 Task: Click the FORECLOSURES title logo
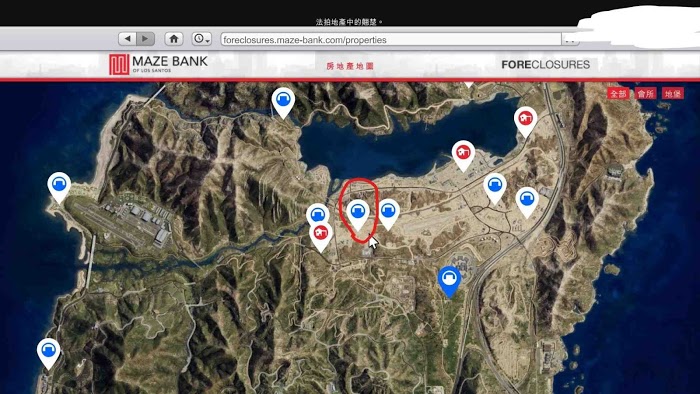point(546,65)
